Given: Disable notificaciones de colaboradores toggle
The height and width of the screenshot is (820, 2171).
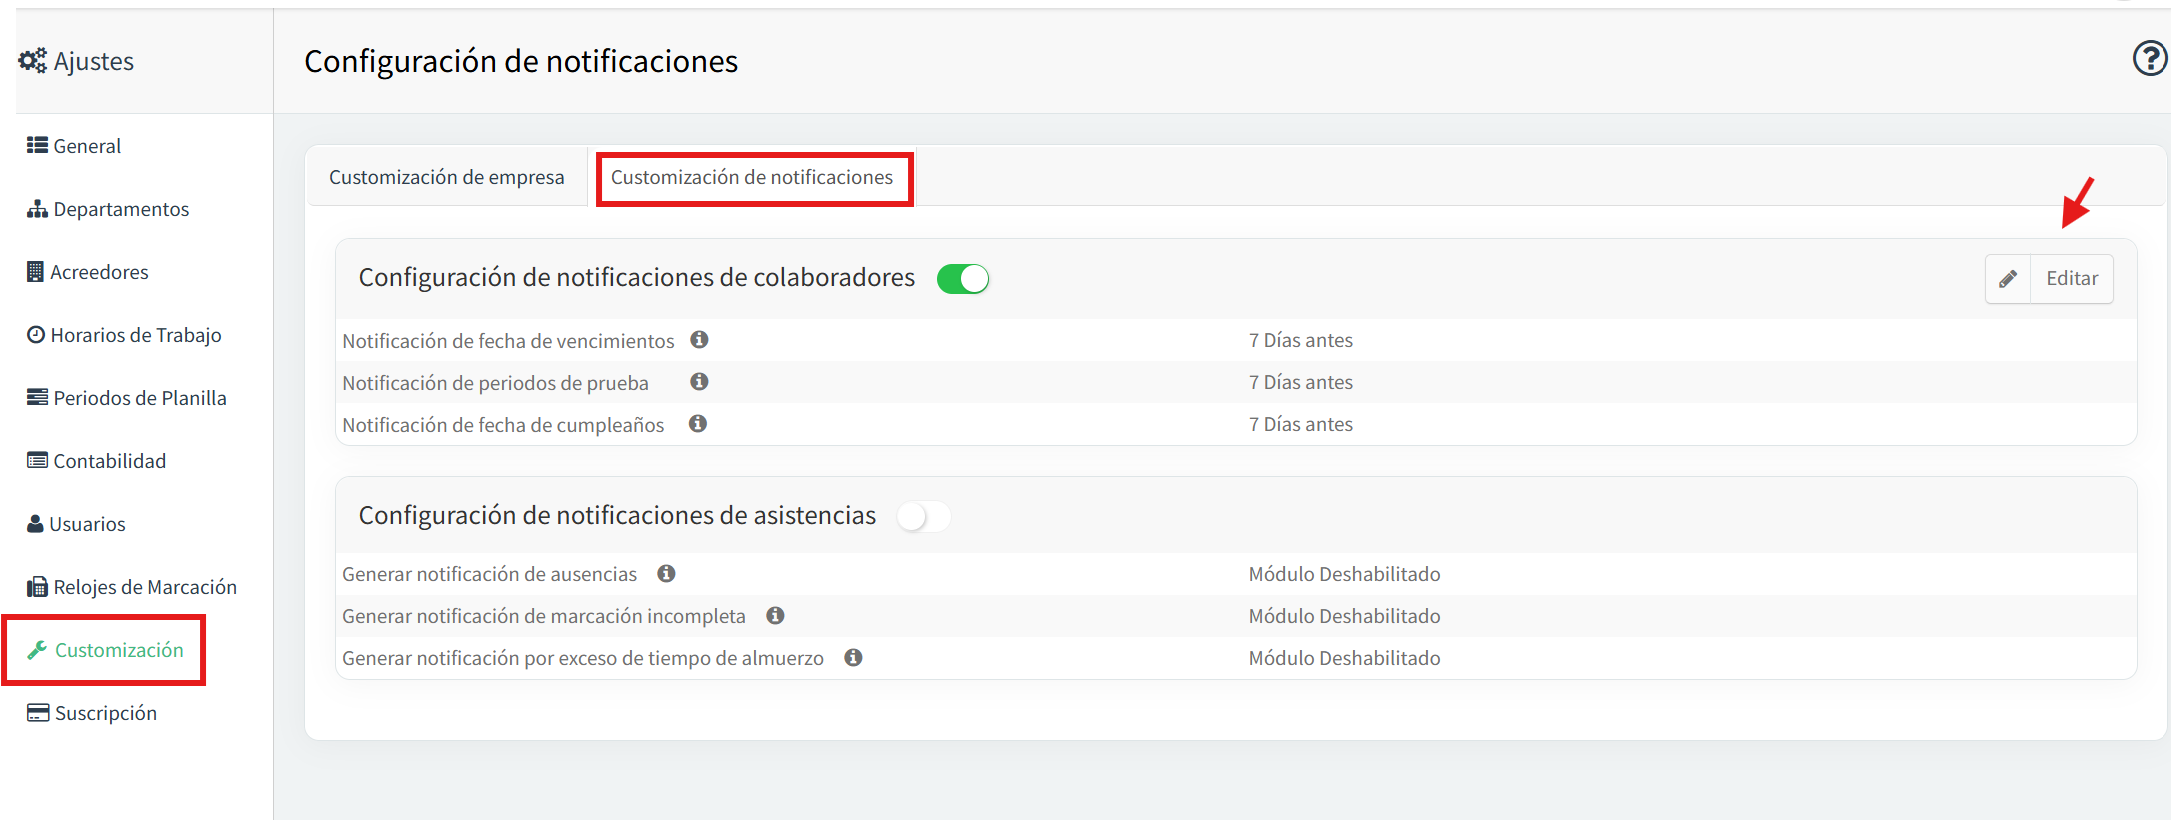Looking at the screenshot, I should click(963, 279).
